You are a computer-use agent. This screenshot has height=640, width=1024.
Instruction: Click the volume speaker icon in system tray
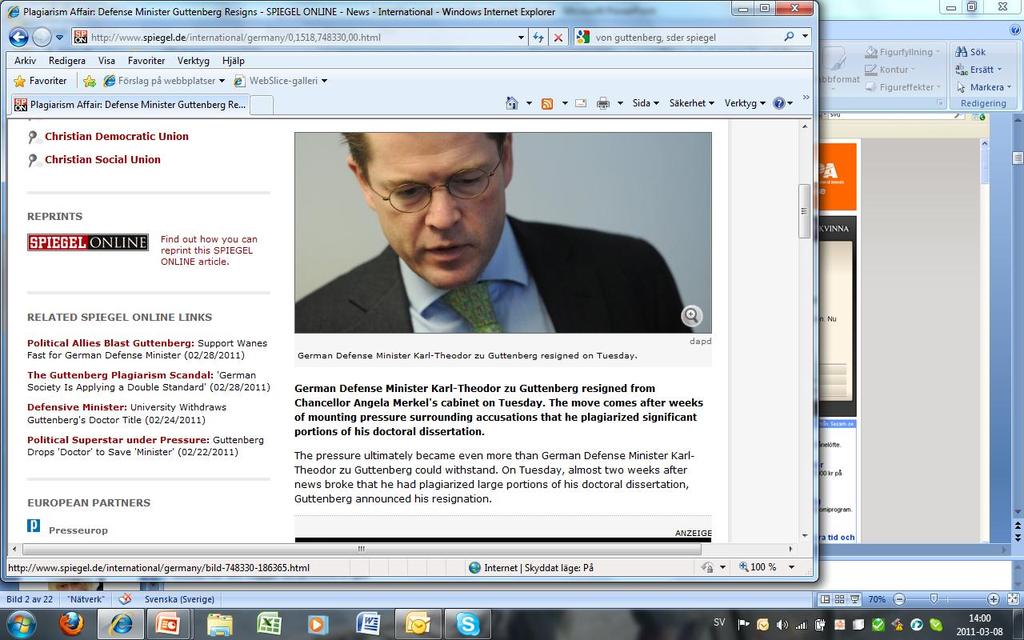pyautogui.click(x=782, y=625)
